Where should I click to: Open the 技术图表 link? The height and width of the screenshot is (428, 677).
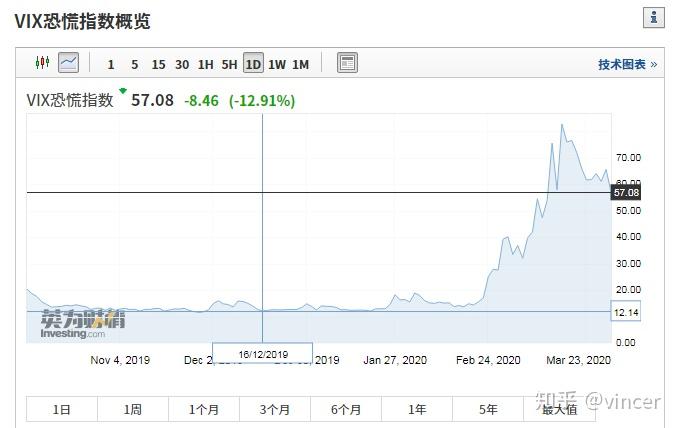pyautogui.click(x=627, y=65)
